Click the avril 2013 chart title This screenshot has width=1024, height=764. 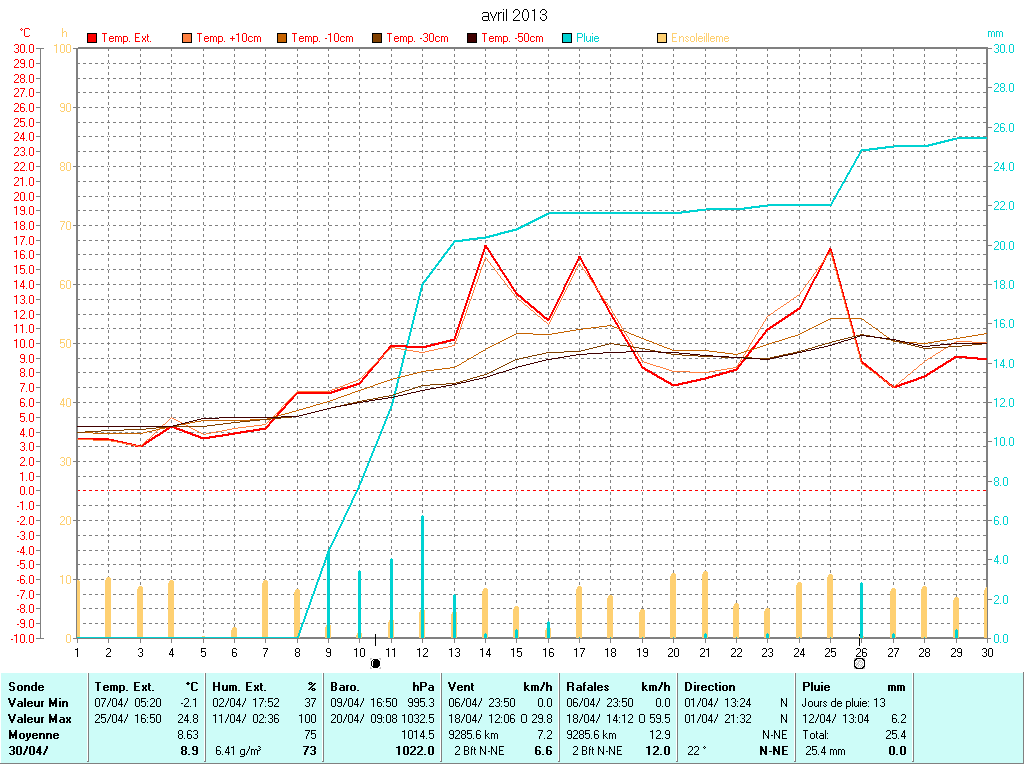513,15
